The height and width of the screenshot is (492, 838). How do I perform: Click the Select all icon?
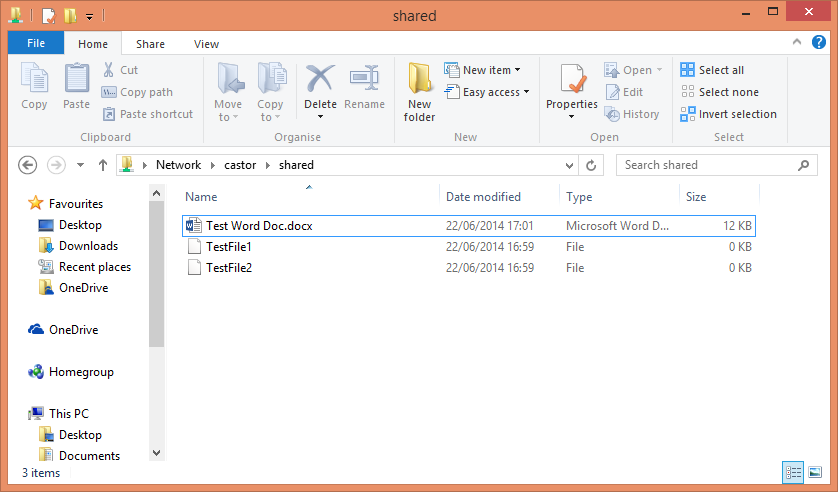click(x=687, y=69)
